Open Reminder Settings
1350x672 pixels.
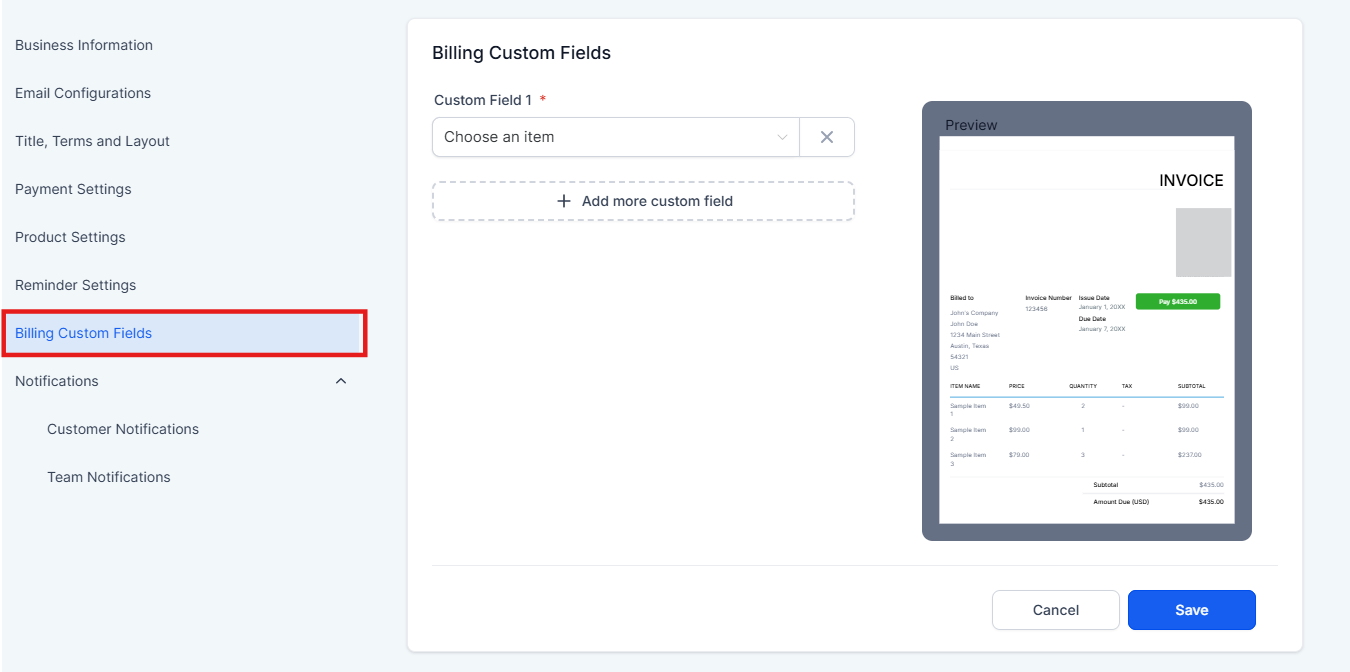[75, 285]
